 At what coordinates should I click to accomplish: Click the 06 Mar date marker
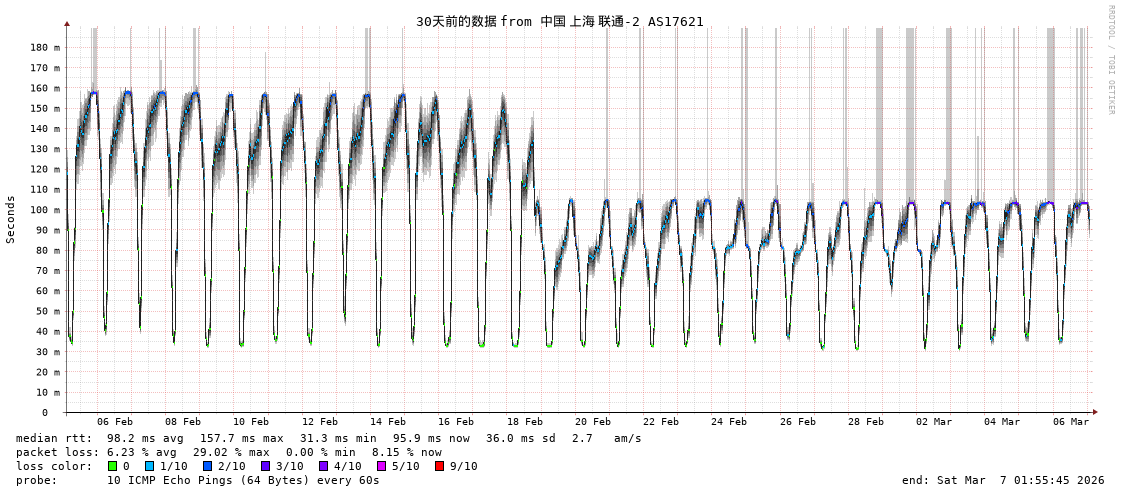click(1071, 422)
